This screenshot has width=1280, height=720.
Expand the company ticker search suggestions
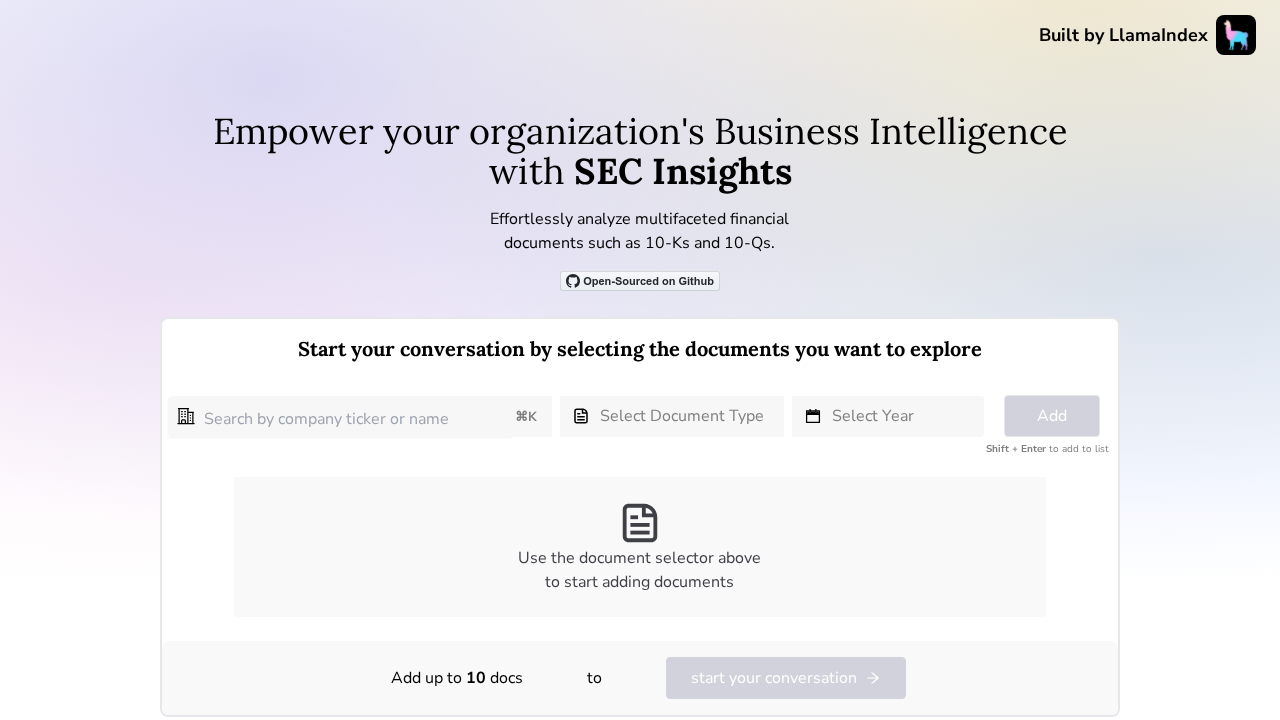[x=340, y=418]
